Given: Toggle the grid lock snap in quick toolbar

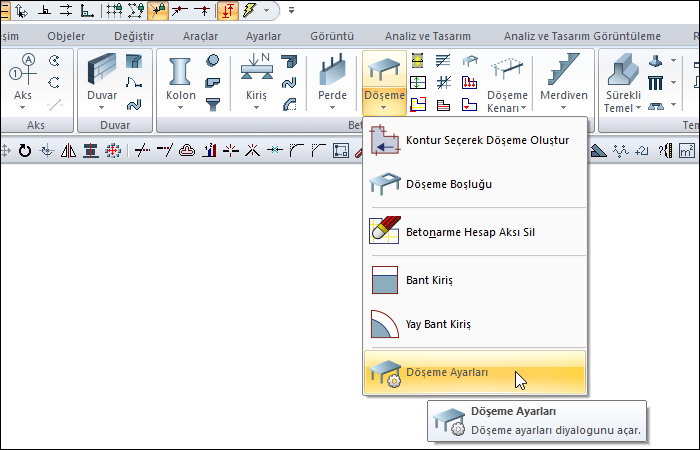Looking at the screenshot, I should click(114, 10).
